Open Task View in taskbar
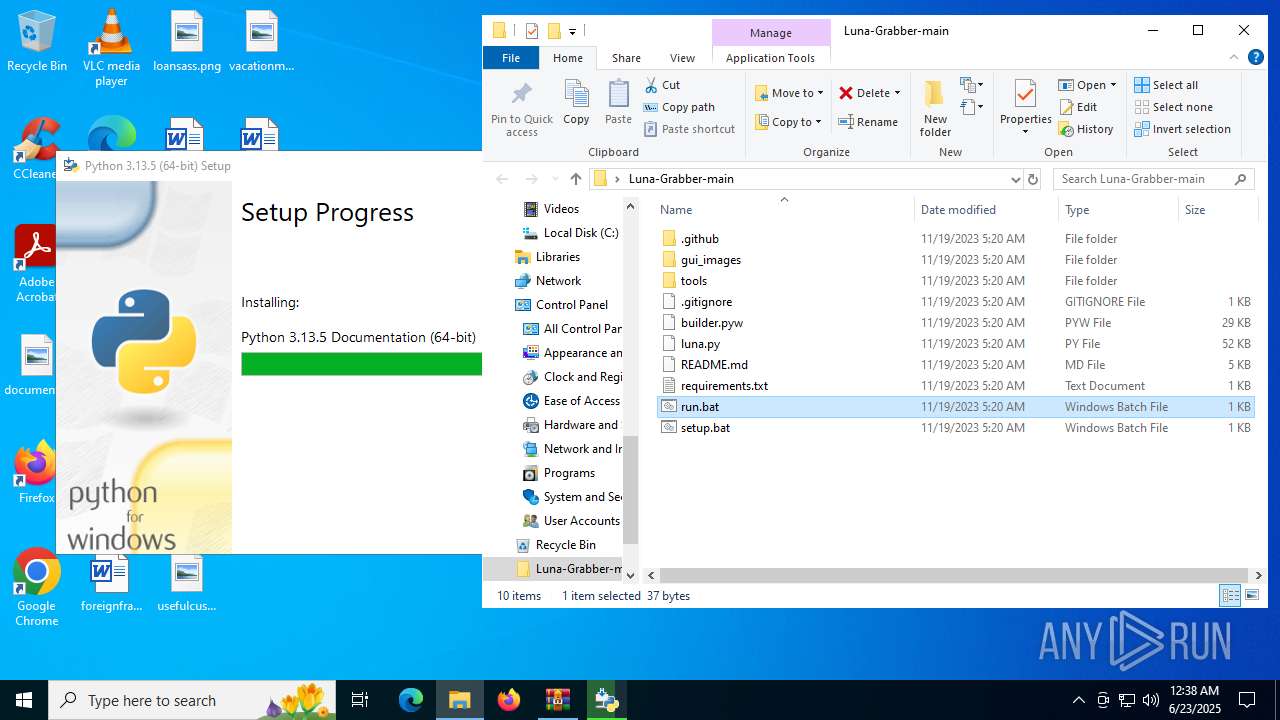 pyautogui.click(x=360, y=700)
